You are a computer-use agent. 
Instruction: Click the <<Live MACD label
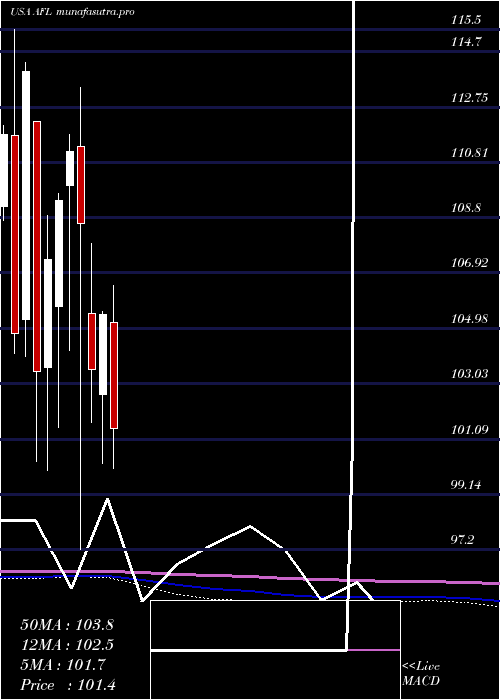click(x=421, y=674)
